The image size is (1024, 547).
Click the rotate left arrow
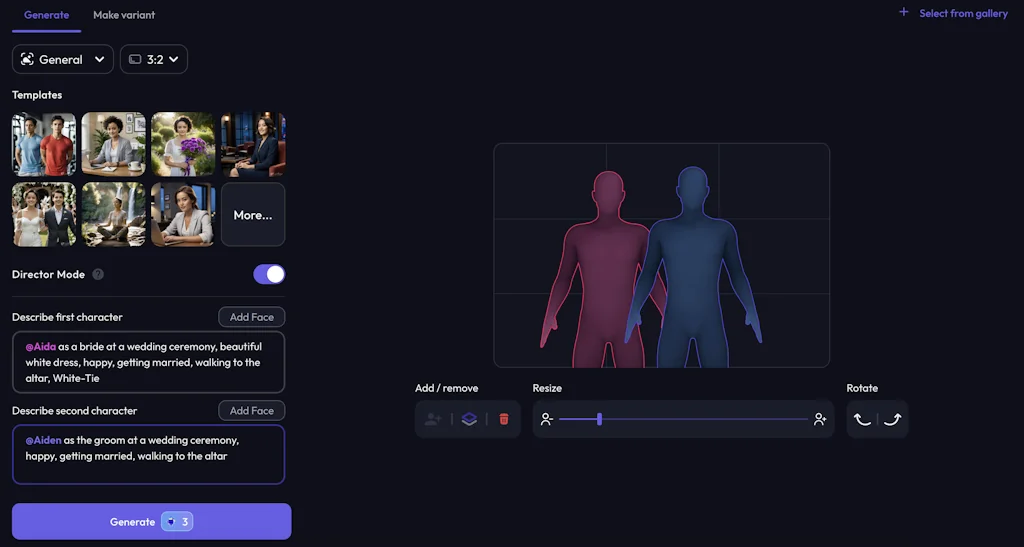[863, 419]
